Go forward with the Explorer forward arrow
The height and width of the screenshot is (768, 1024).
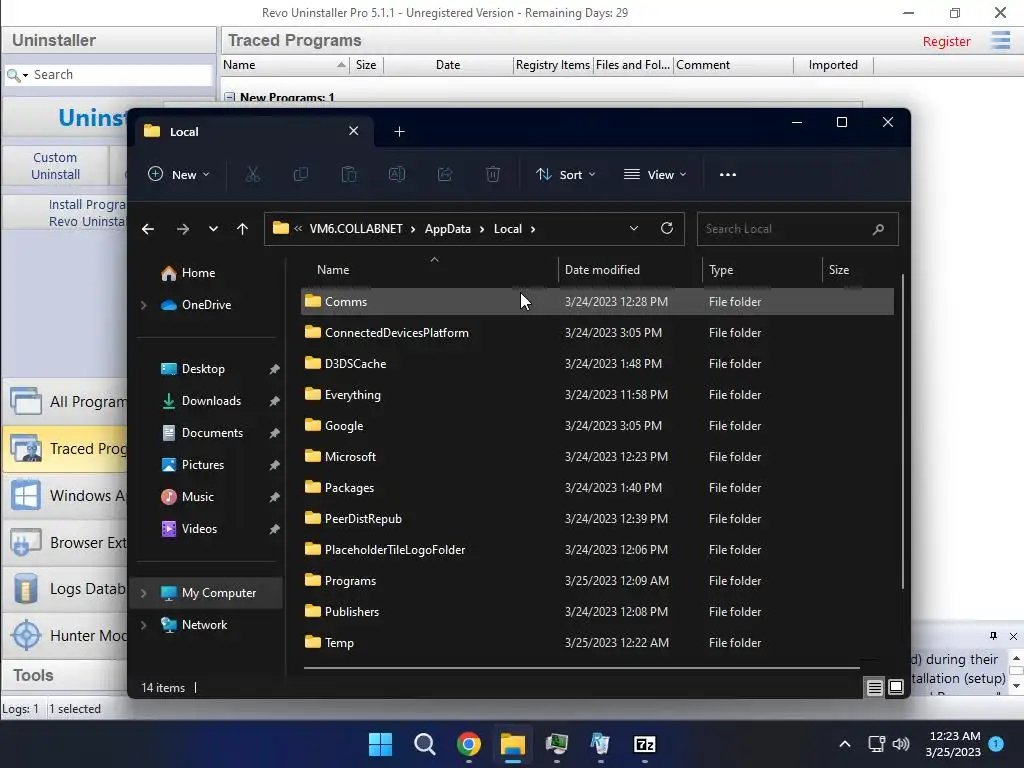pyautogui.click(x=183, y=229)
